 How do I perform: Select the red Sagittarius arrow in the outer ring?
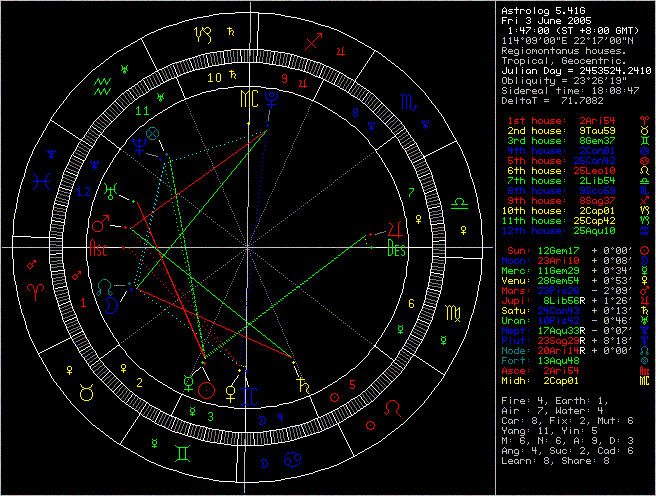point(316,43)
